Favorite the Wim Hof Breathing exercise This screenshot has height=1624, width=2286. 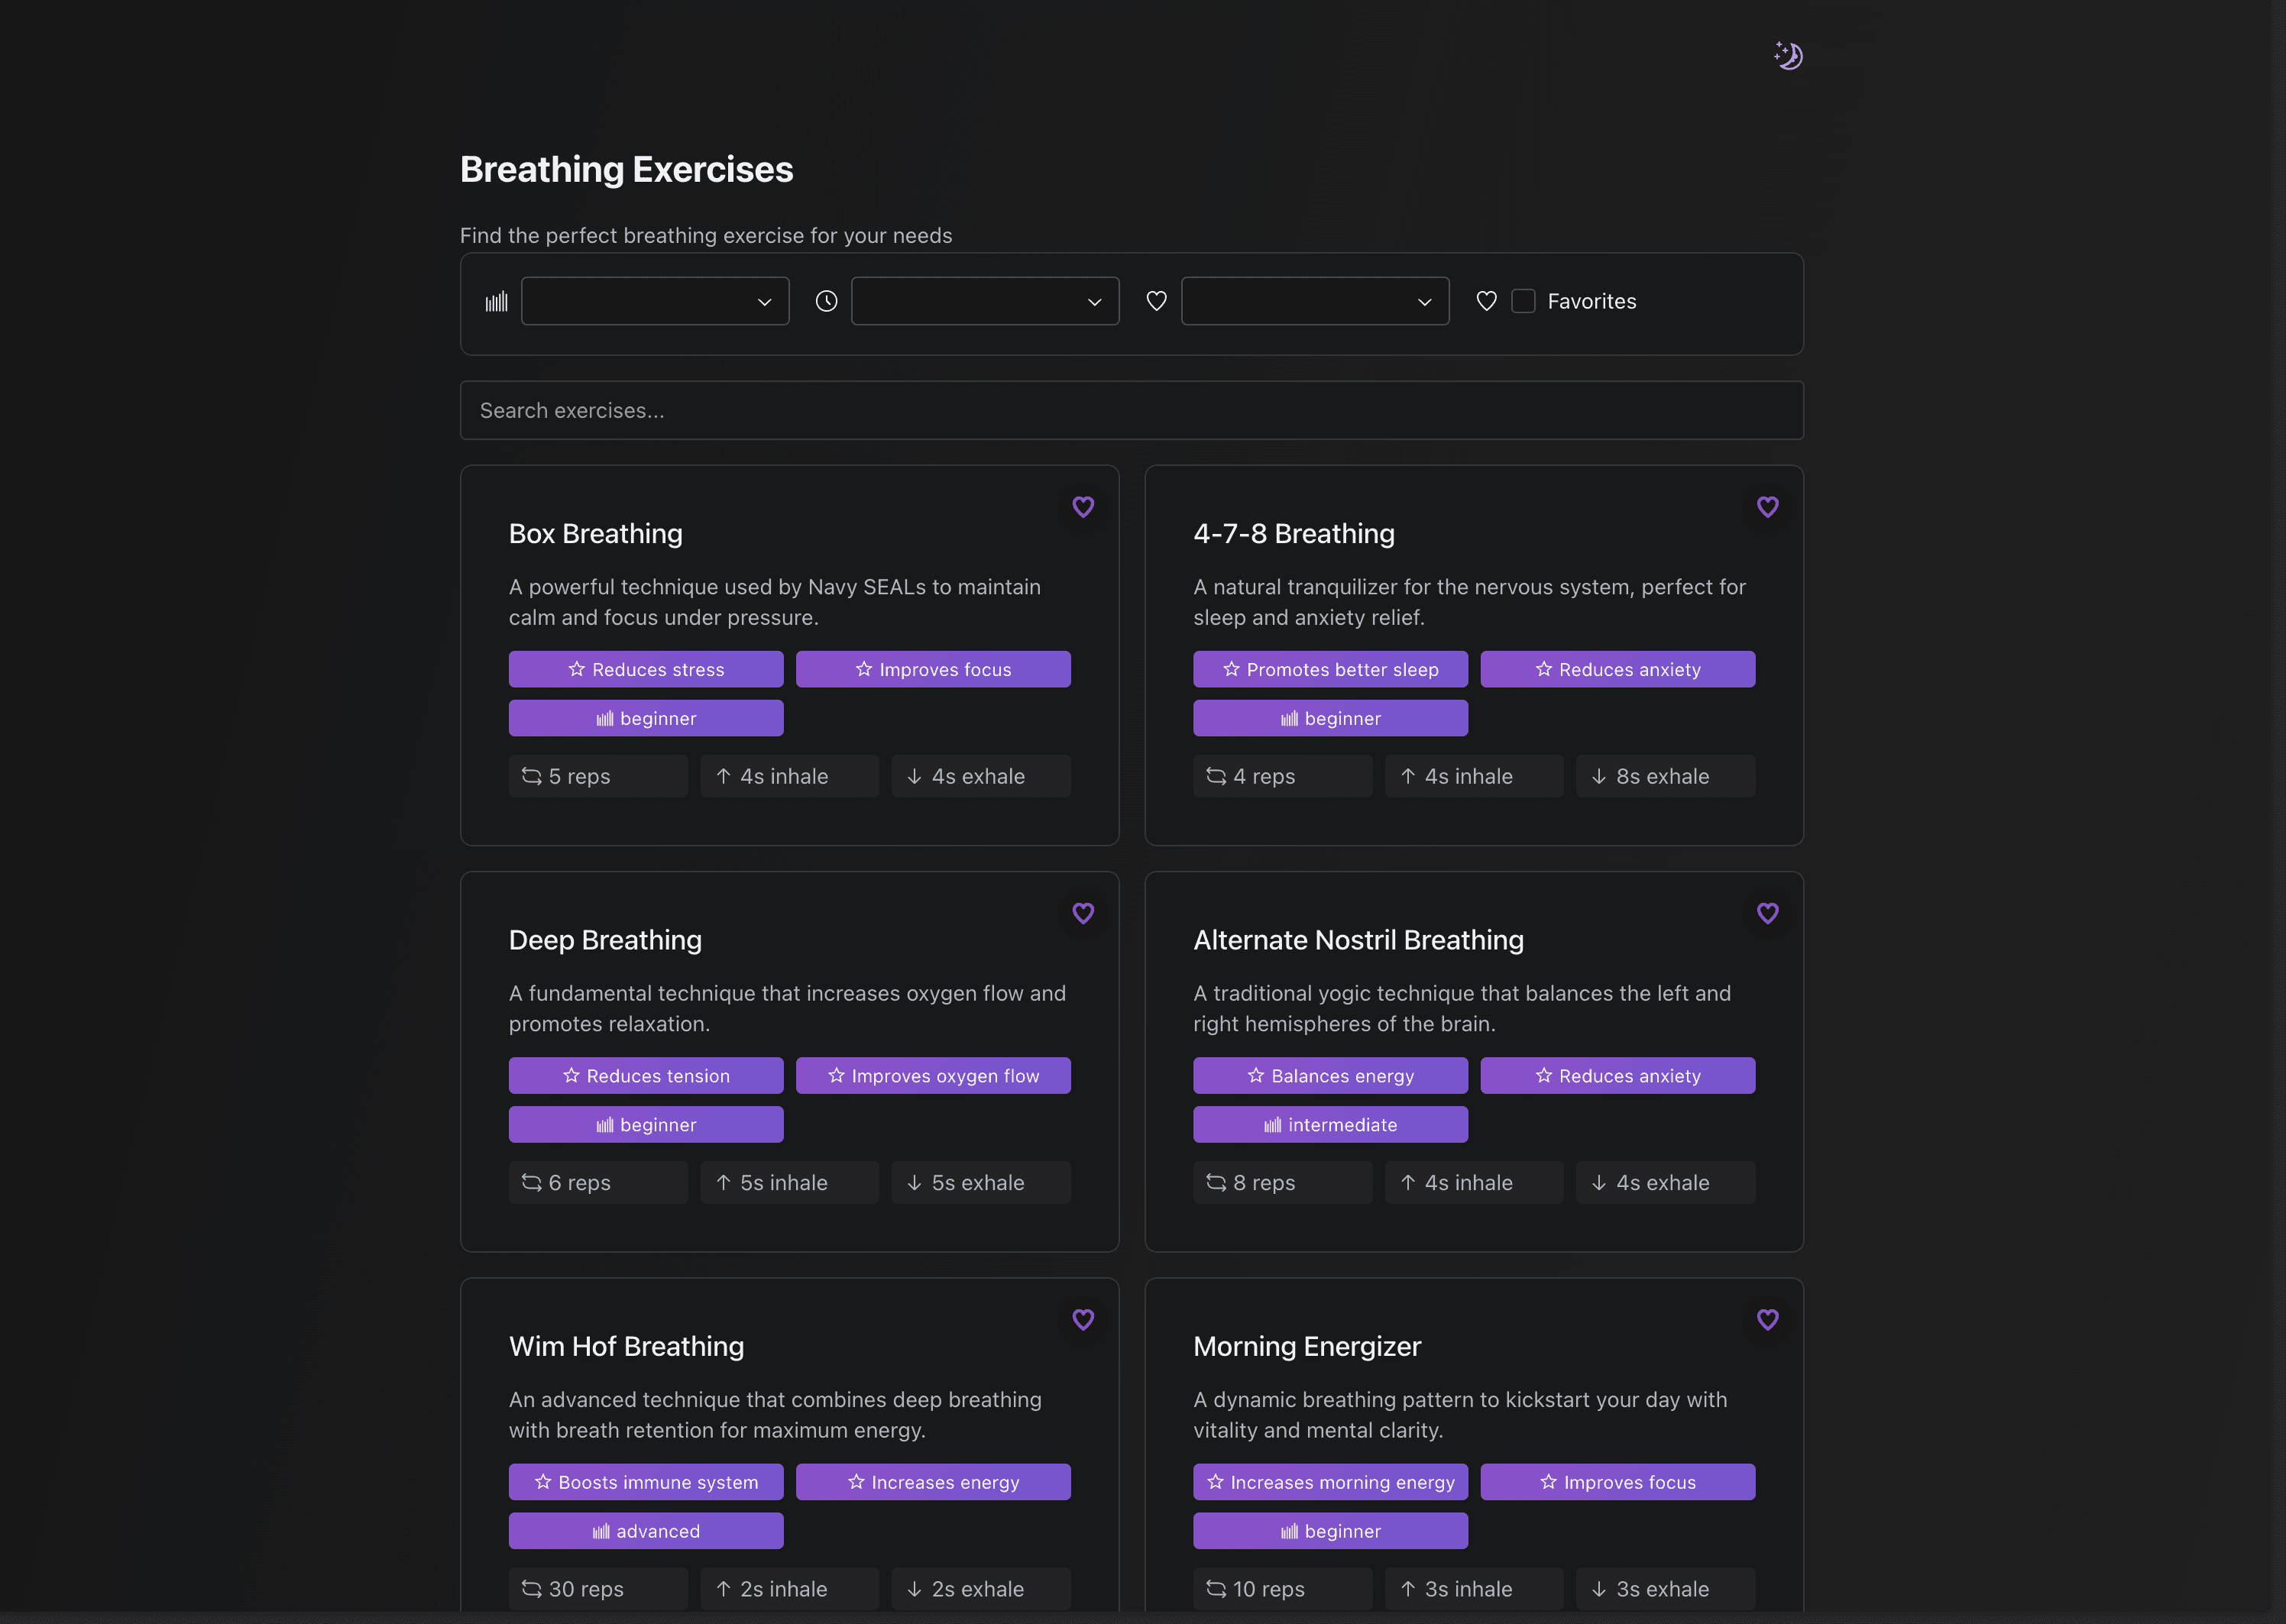click(x=1083, y=1320)
